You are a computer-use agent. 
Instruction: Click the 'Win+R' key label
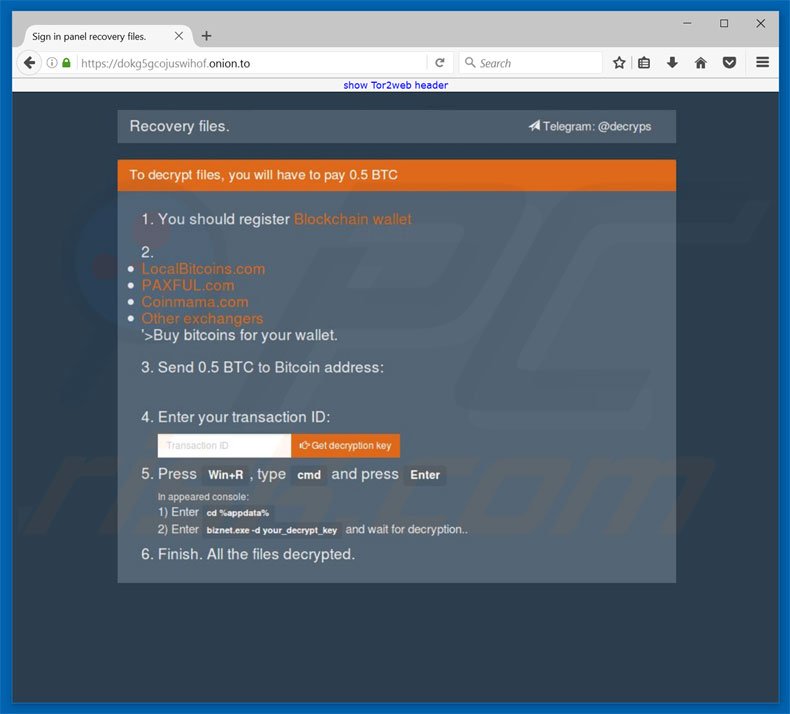tap(226, 475)
